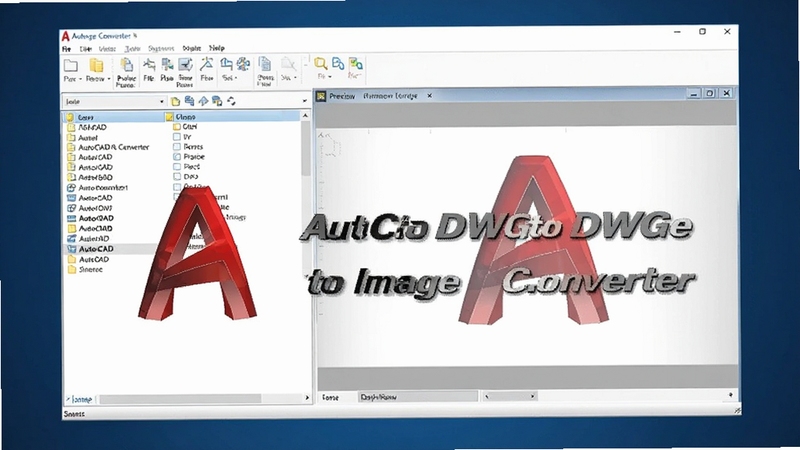The height and width of the screenshot is (450, 800).
Task: Click right arrow of file list horizontal scrollbar
Action: [307, 397]
